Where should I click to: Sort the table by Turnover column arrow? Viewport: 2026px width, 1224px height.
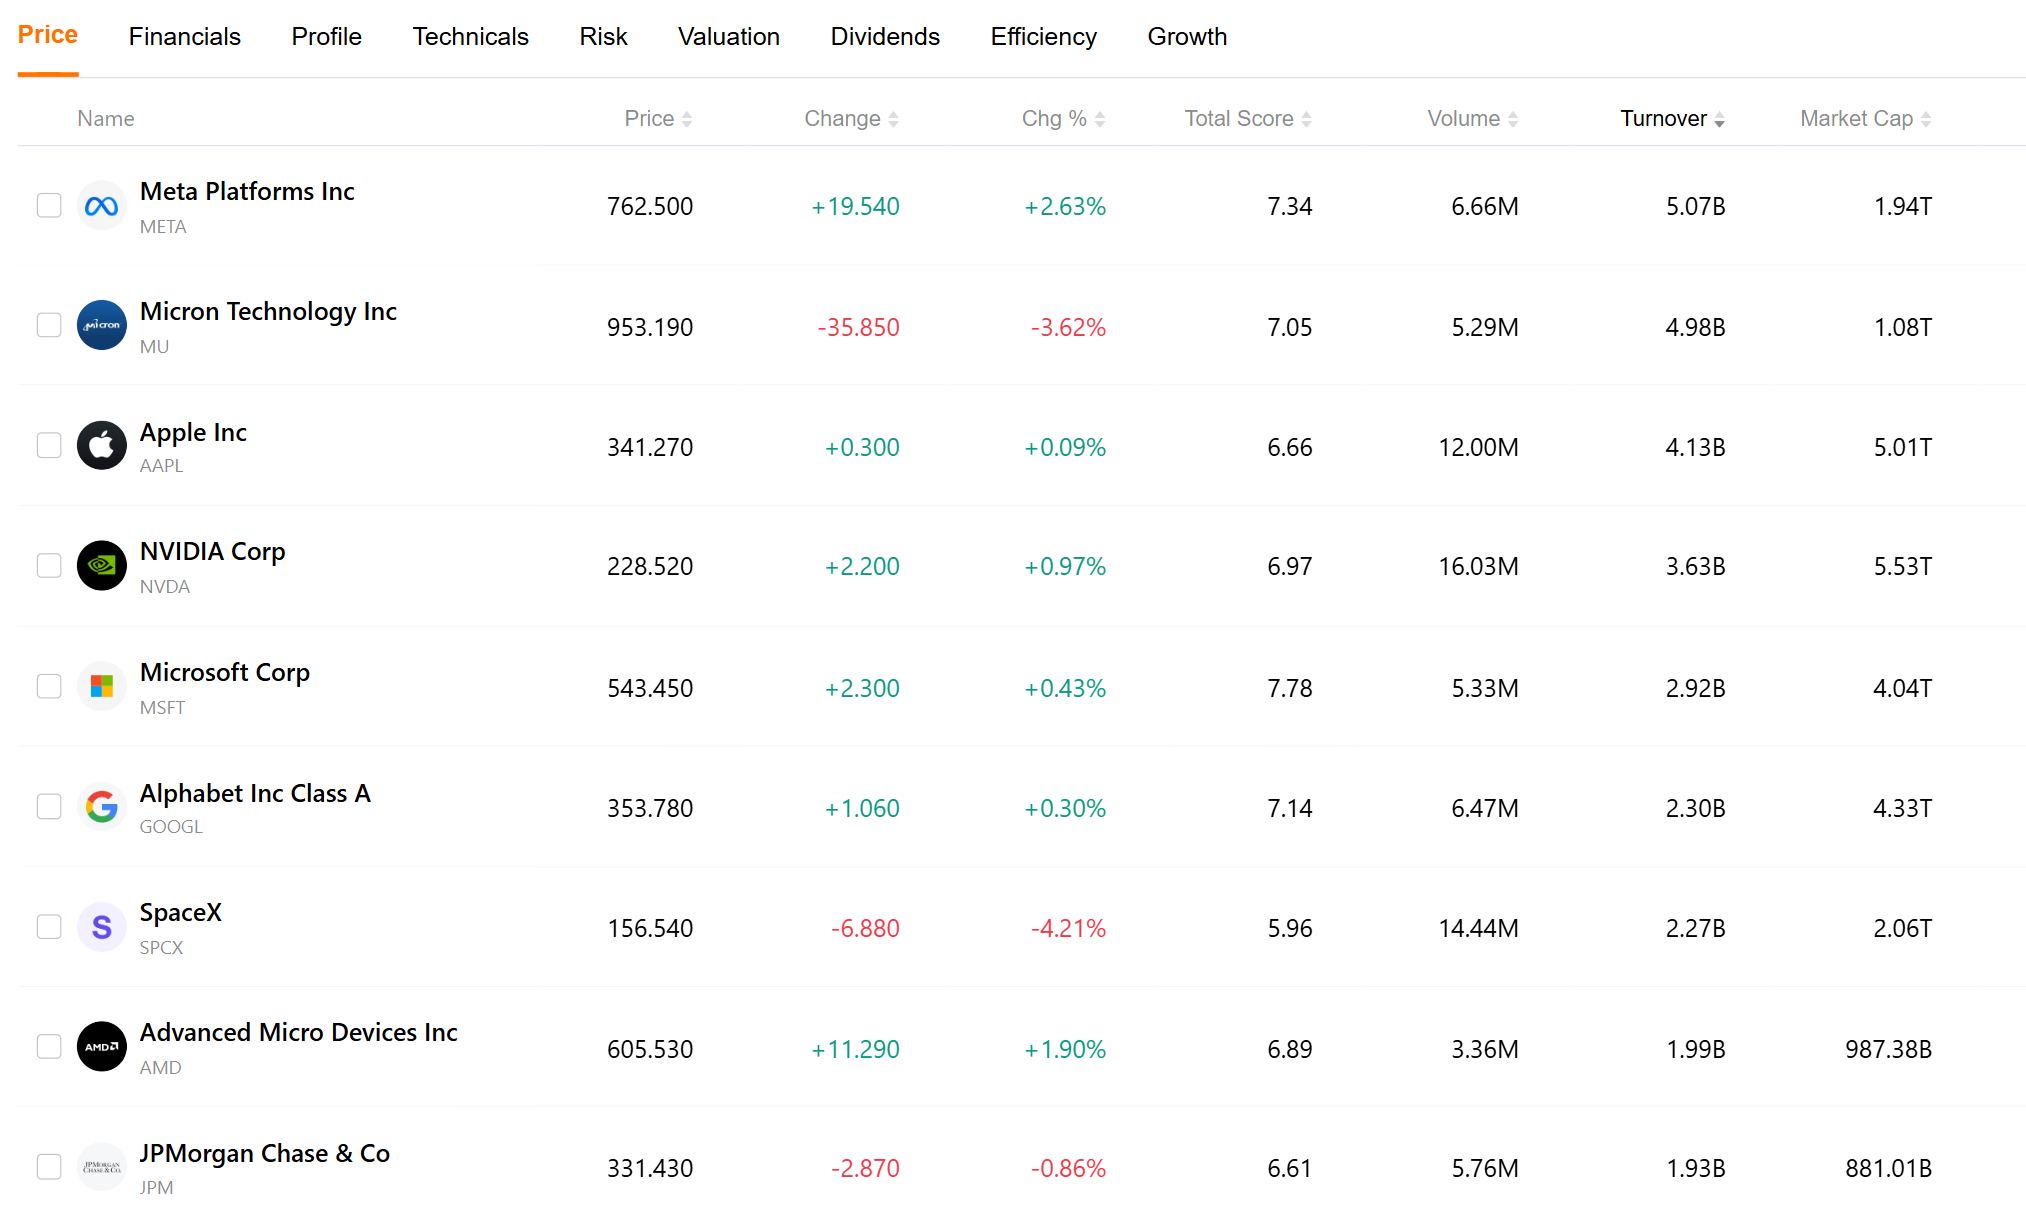pyautogui.click(x=1719, y=120)
